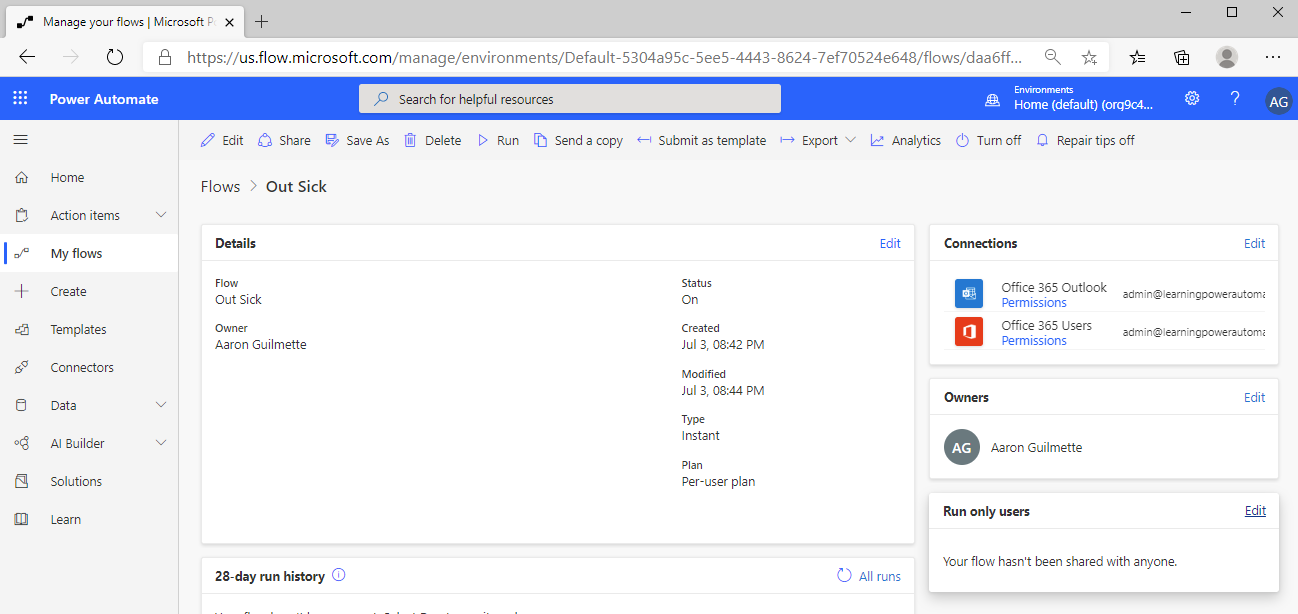Select My flows in the sidebar

(89, 253)
